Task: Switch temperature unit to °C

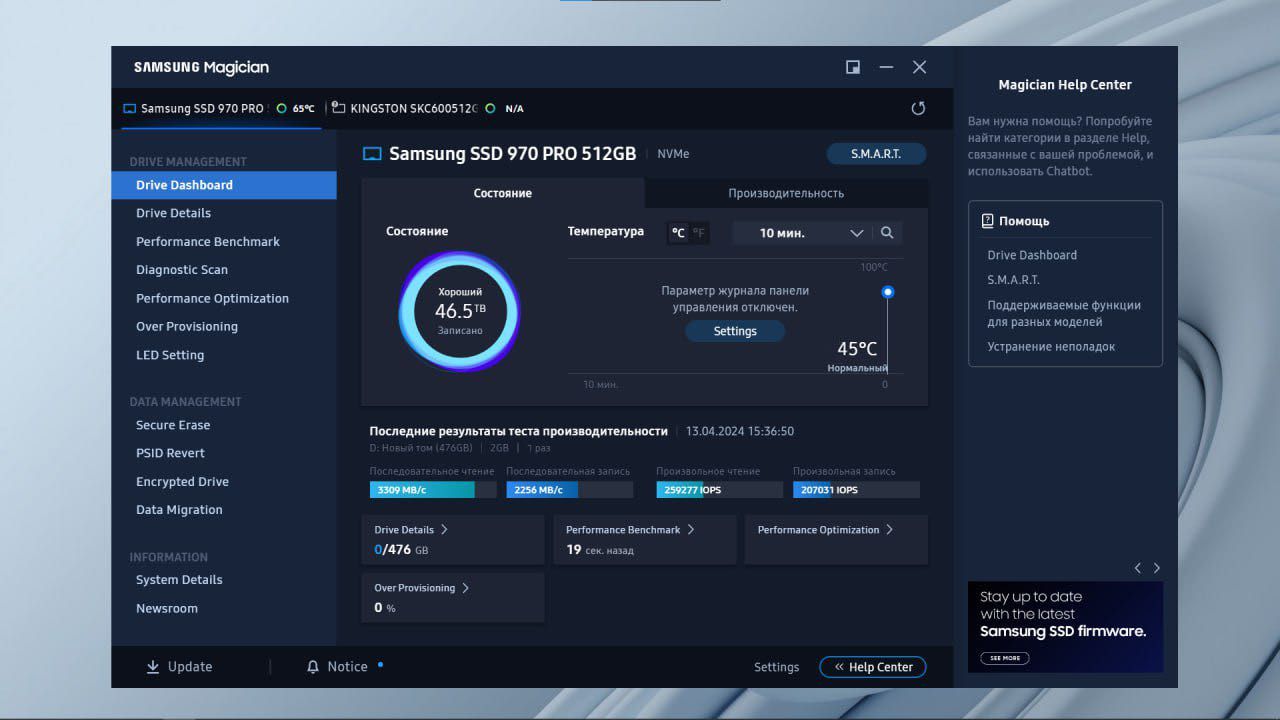Action: tap(678, 233)
